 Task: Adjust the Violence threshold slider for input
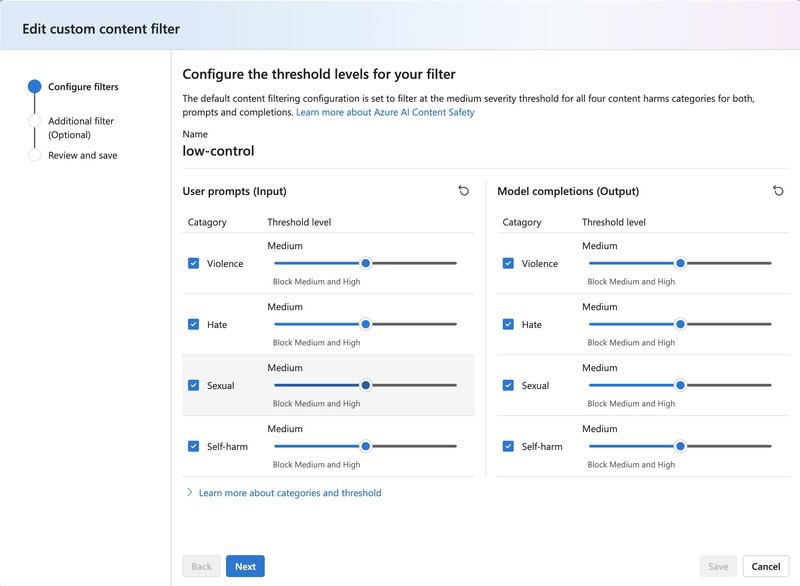click(x=366, y=263)
